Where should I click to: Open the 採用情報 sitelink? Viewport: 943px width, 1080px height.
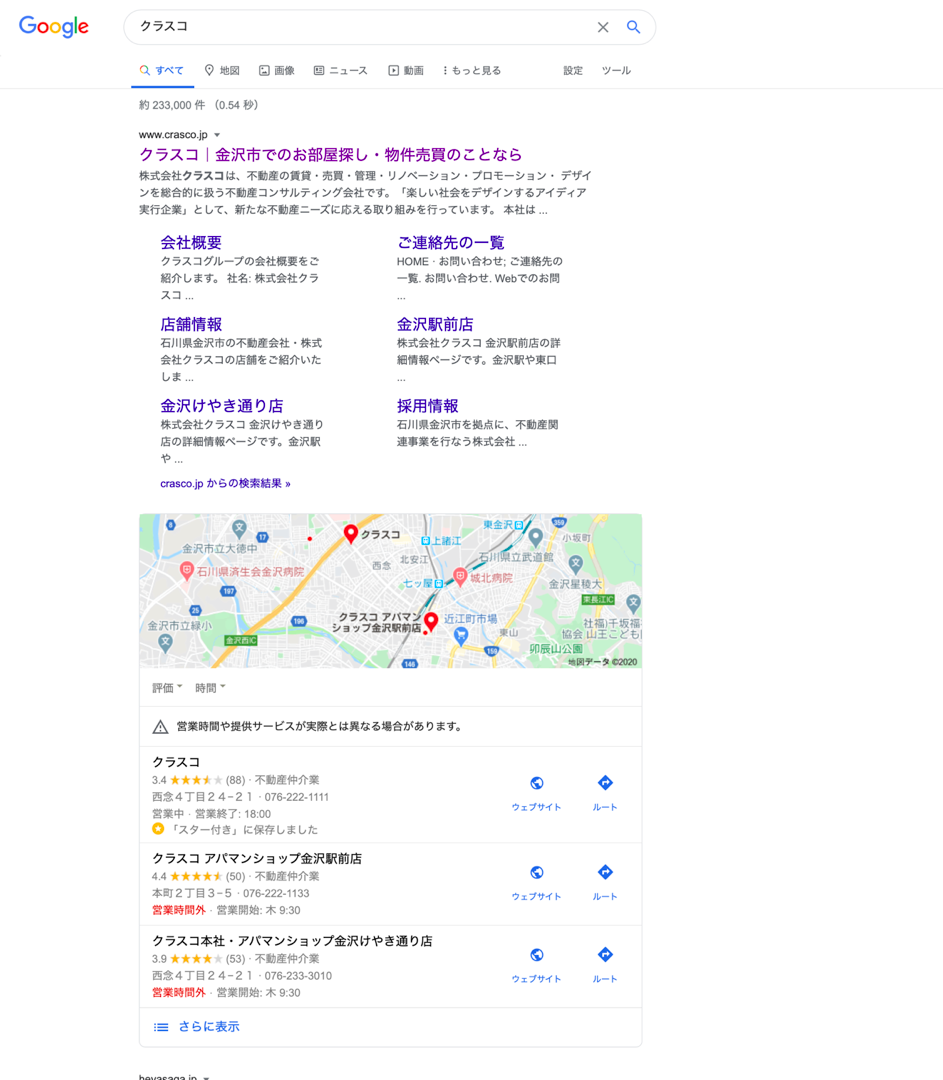pyautogui.click(x=427, y=406)
